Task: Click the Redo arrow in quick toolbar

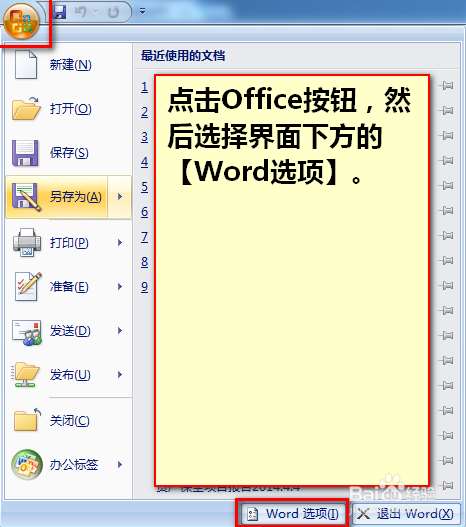Action: coord(113,12)
